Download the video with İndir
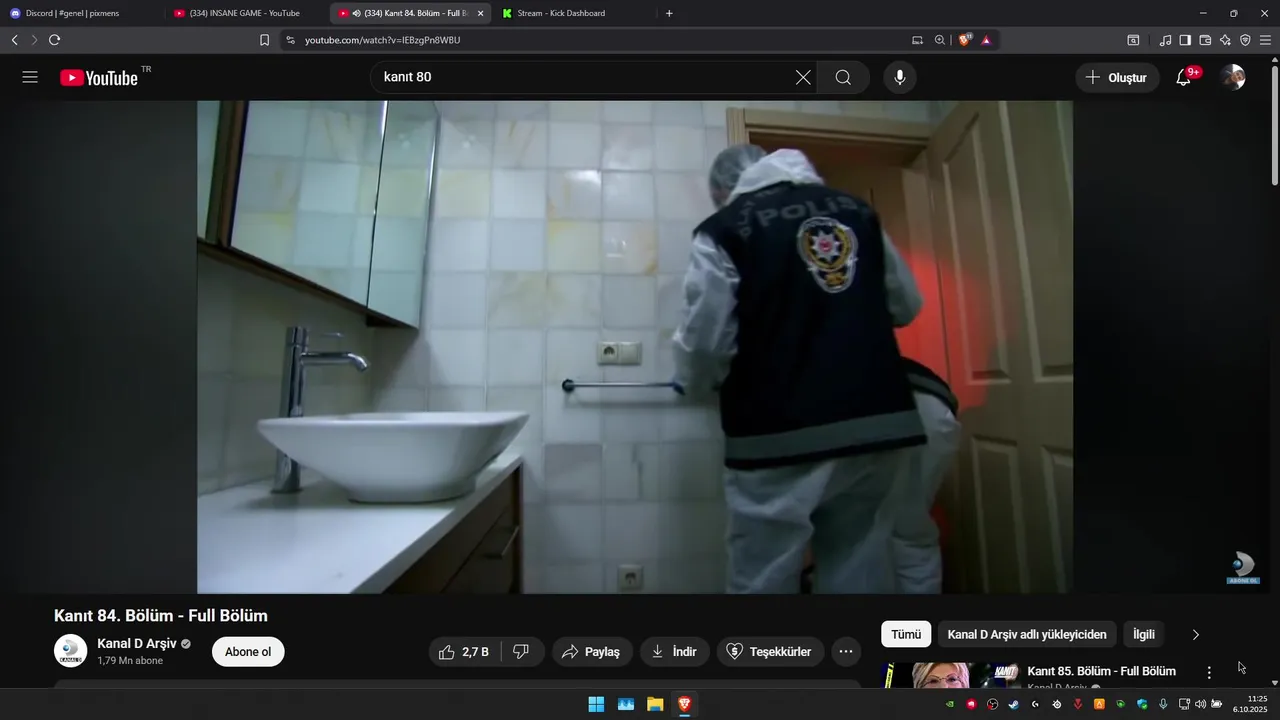Image resolution: width=1280 pixels, height=720 pixels. [x=675, y=652]
